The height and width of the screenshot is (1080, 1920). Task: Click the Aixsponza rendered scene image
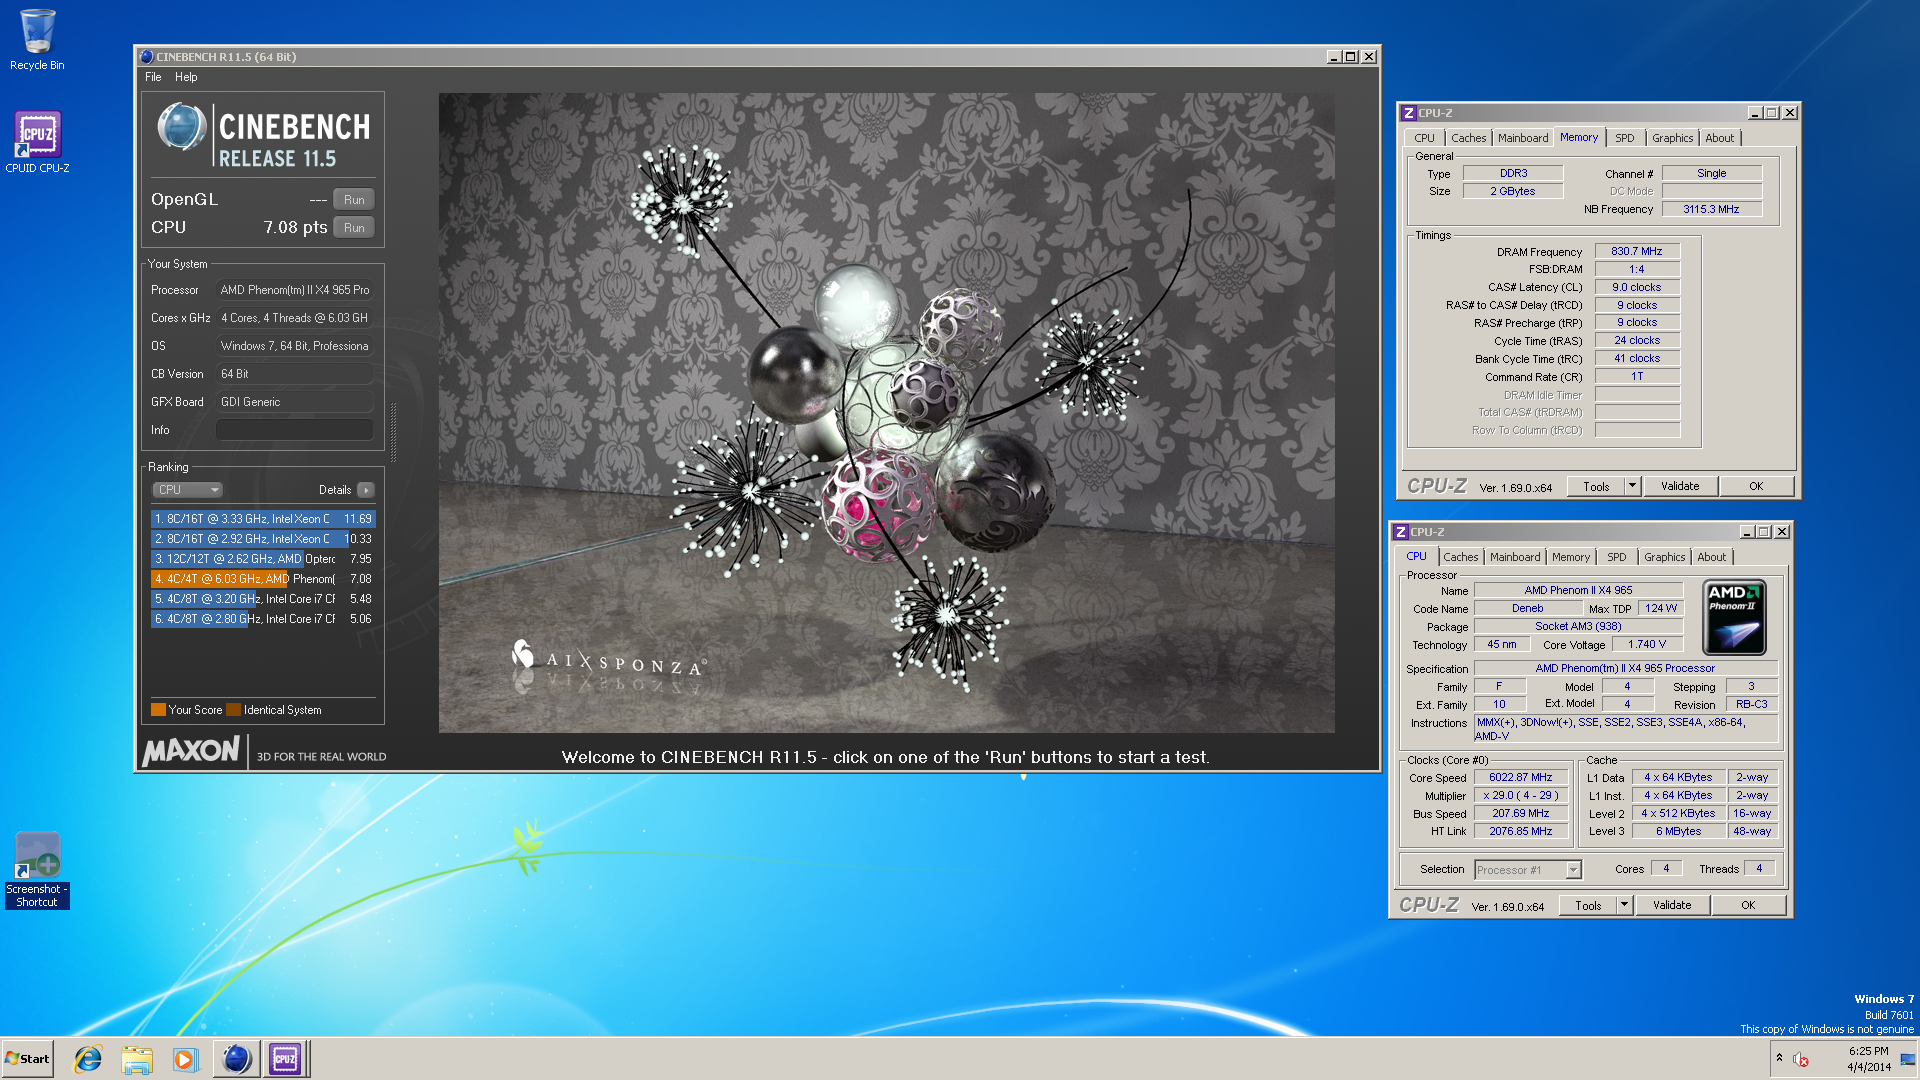tap(886, 413)
